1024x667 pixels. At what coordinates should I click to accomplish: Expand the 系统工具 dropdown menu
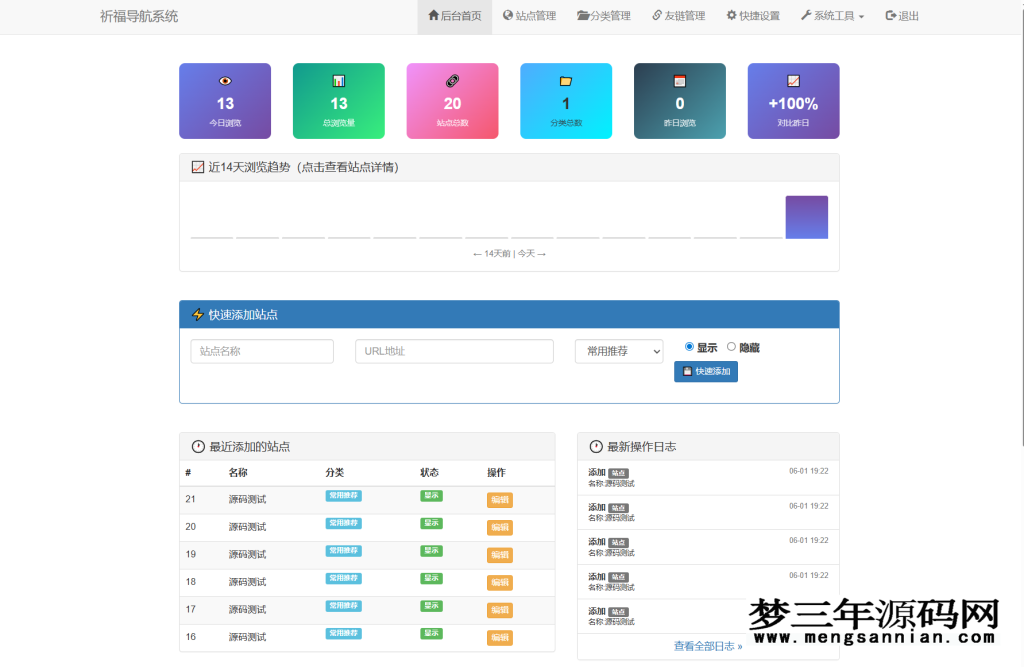pos(832,16)
